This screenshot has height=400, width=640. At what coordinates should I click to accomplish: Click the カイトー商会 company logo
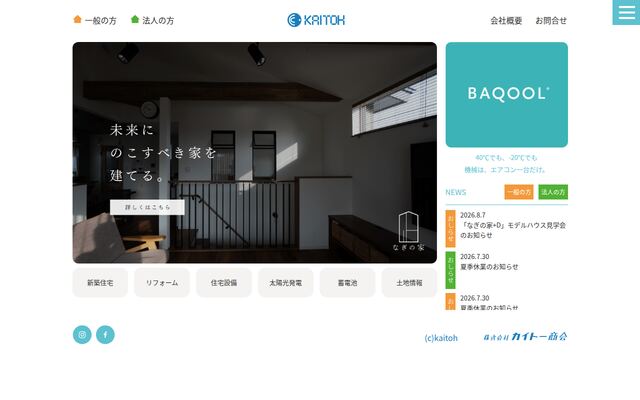click(x=525, y=336)
